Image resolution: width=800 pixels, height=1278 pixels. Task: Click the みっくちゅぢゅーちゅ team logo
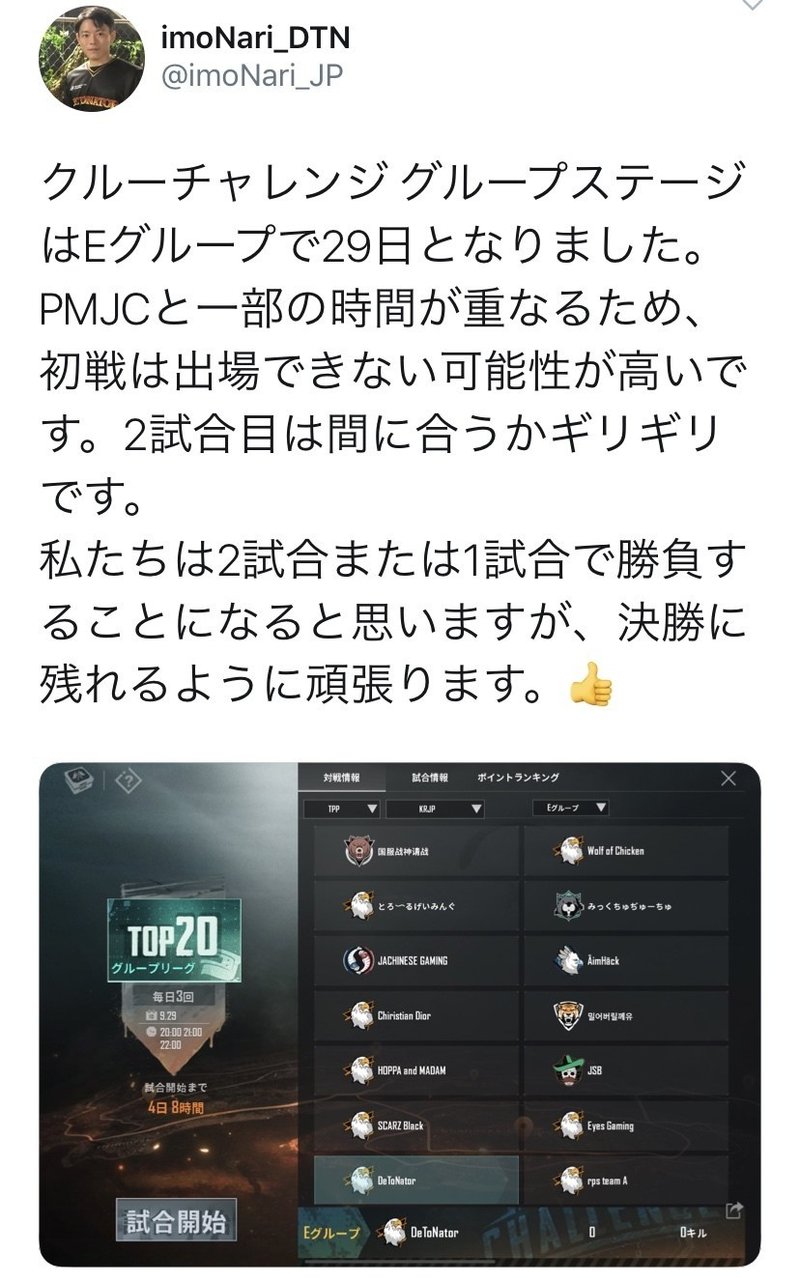pyautogui.click(x=567, y=906)
